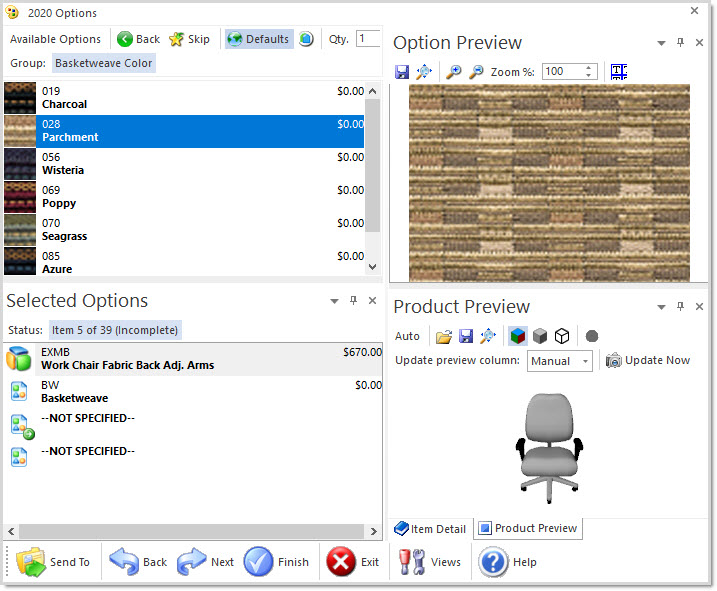Zoom out on the option preview
Screen dimensions: 717x591
[x=476, y=72]
